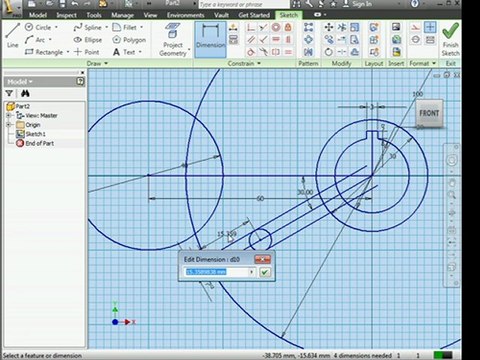Screen dimensions: 480x360
Task: Select the Mirror pattern tool
Action: coord(308,52)
